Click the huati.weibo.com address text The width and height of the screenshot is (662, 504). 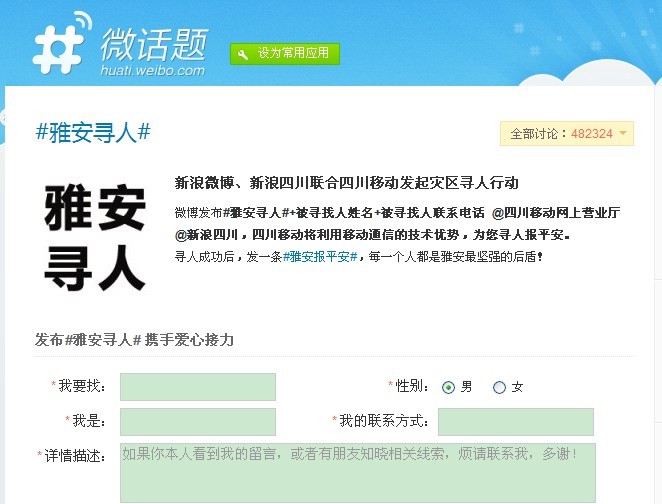coord(153,70)
